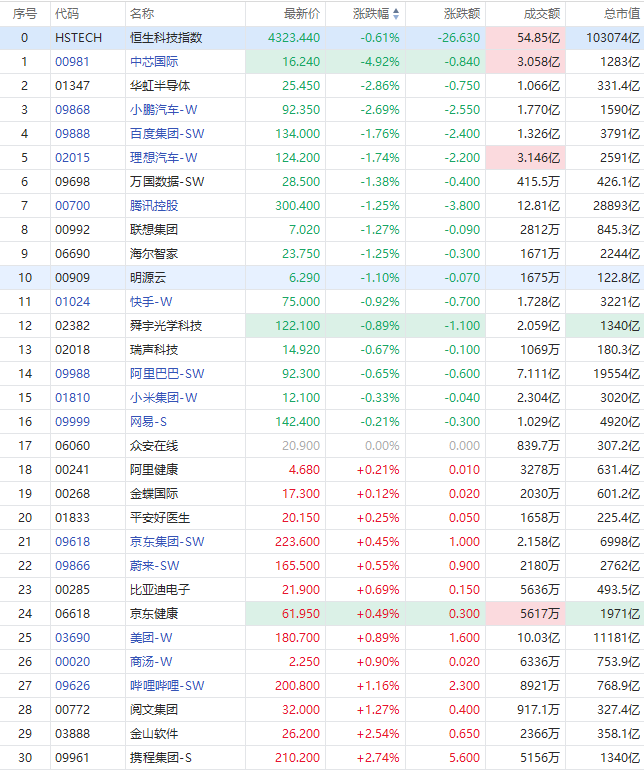This screenshot has height=771, width=644.
Task: Select 携程集团-S row name
Action: coord(161,758)
